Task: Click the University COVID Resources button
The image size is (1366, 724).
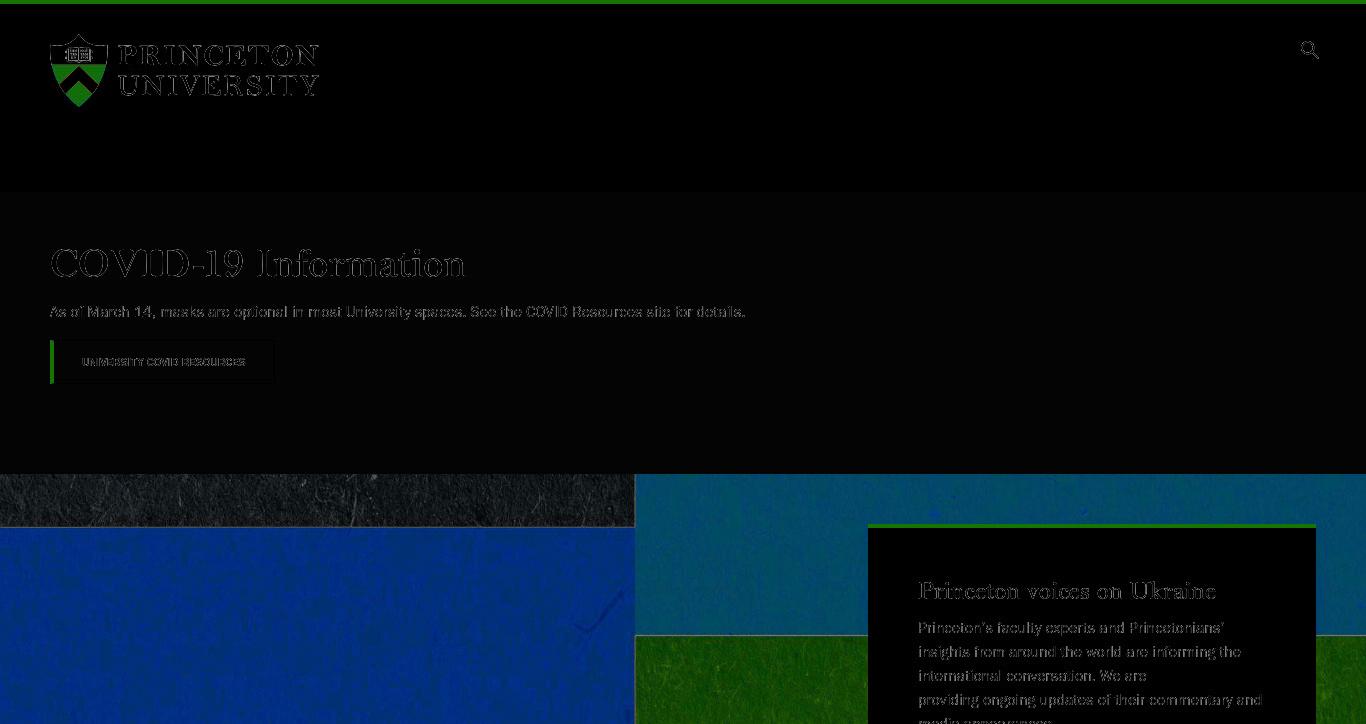Action: tap(162, 362)
